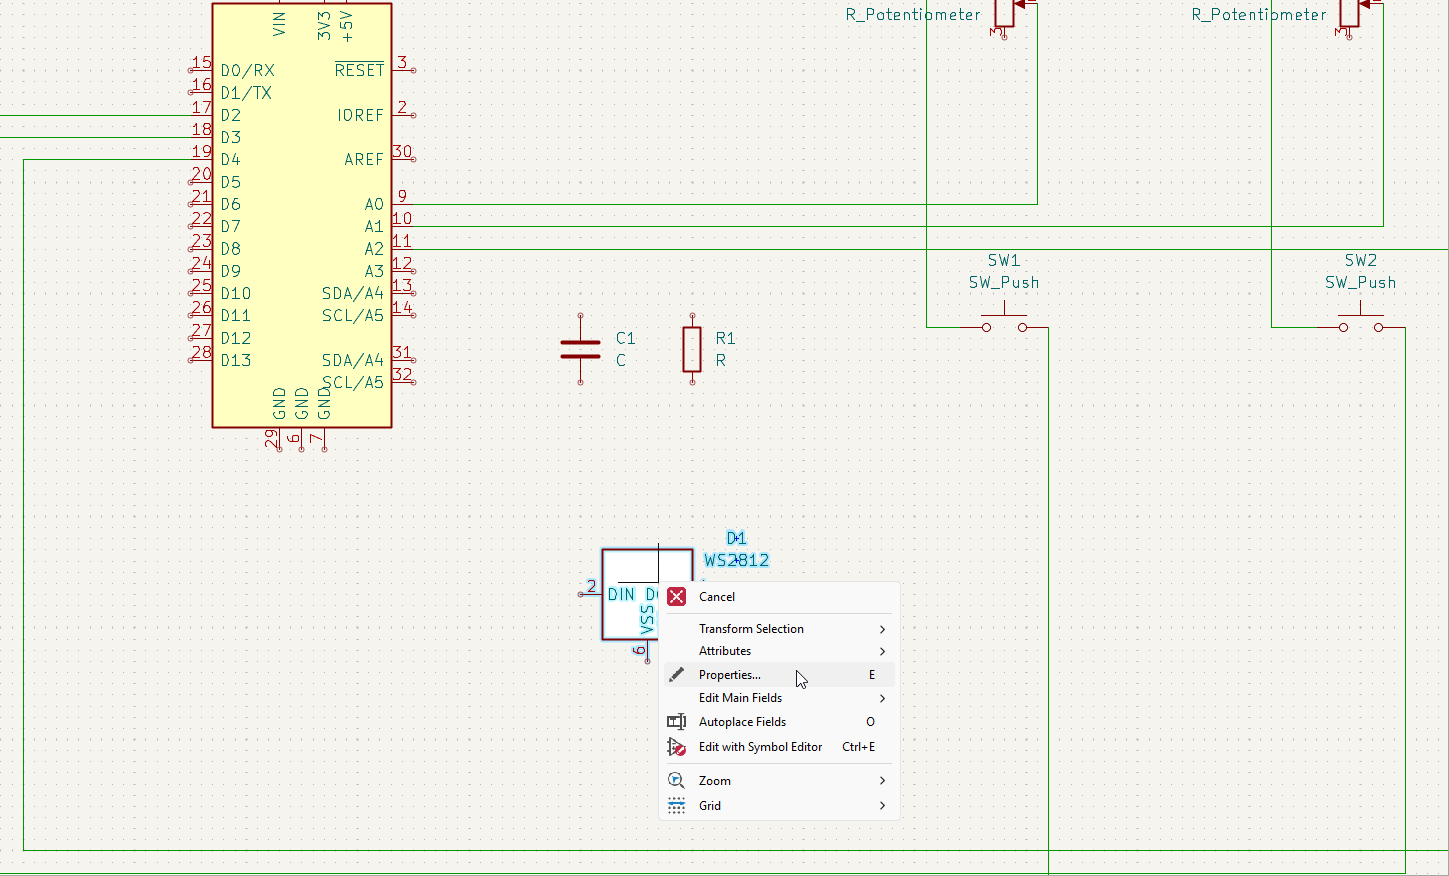Open the Transform Selection submenu
The height and width of the screenshot is (876, 1449).
coord(779,629)
